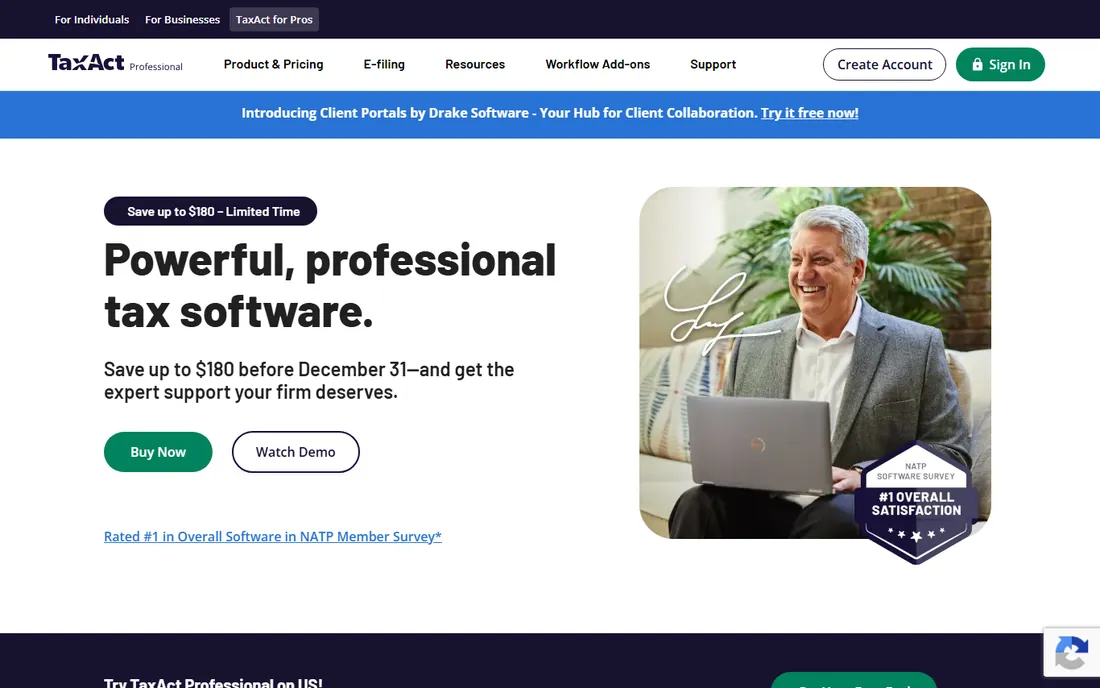This screenshot has width=1100, height=688.
Task: Follow the Try it free now link
Action: [x=810, y=113]
